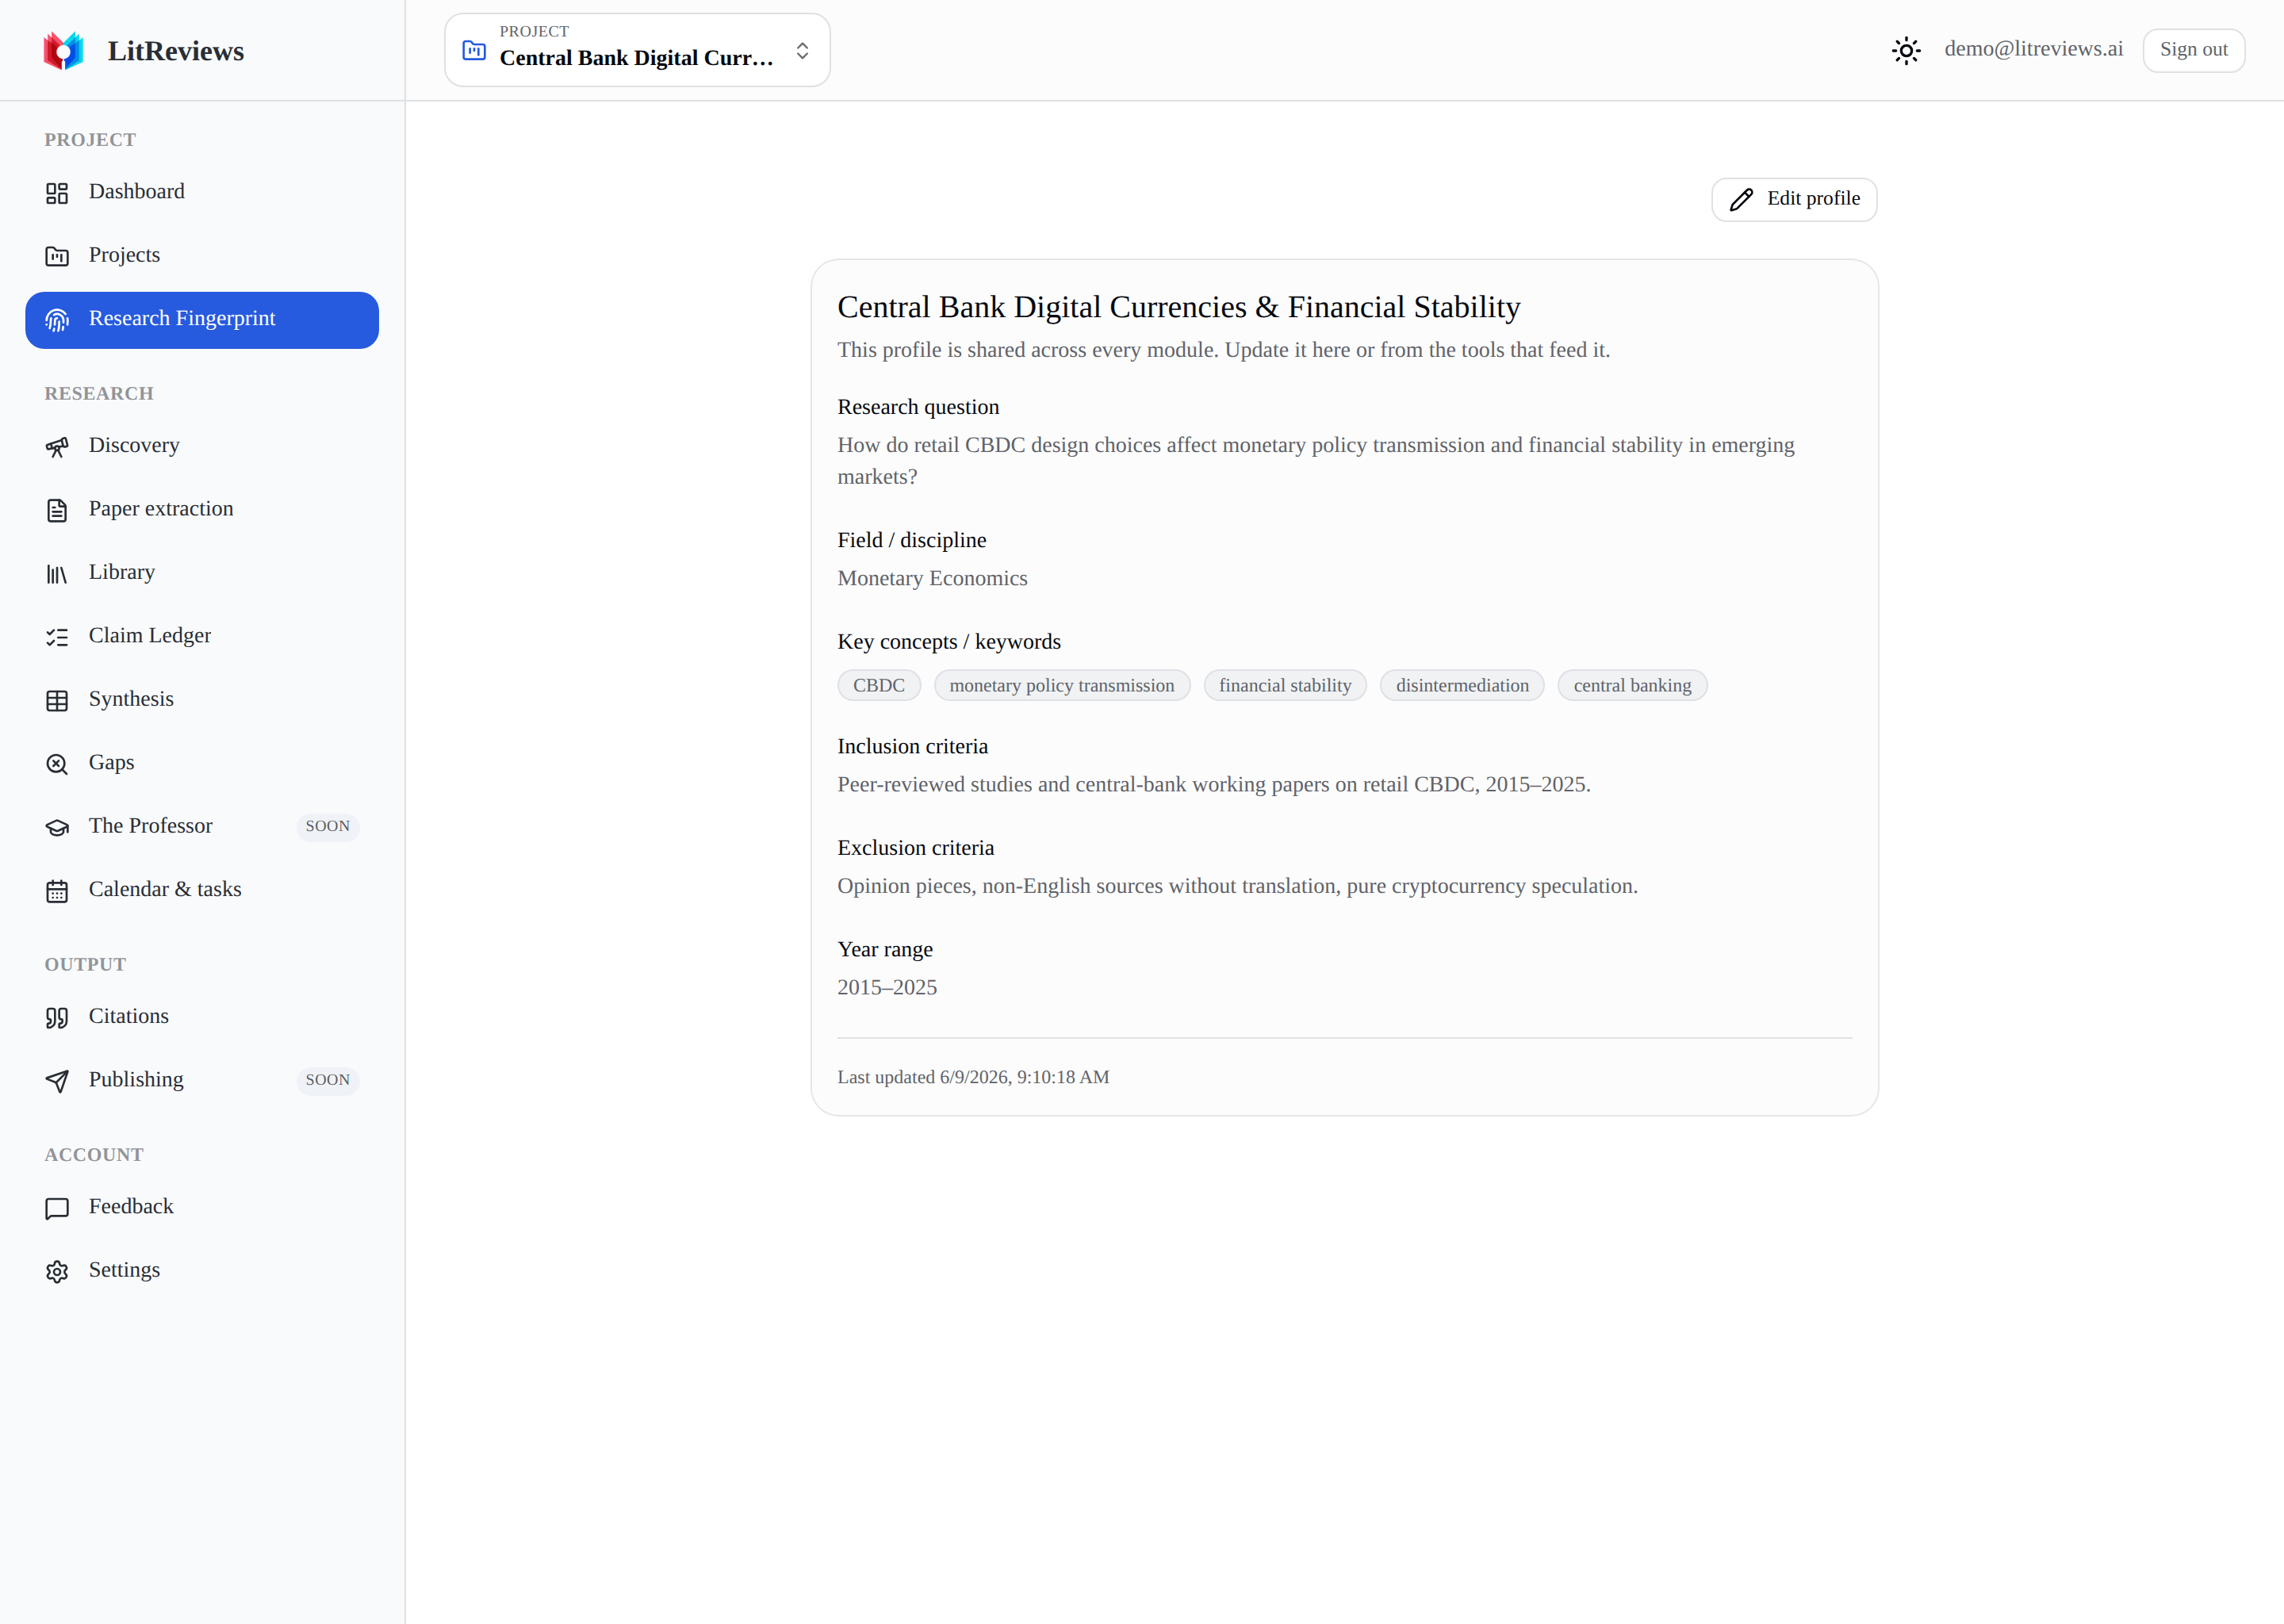2284x1624 pixels.
Task: Click the central banking keyword chip
Action: [x=1632, y=686]
